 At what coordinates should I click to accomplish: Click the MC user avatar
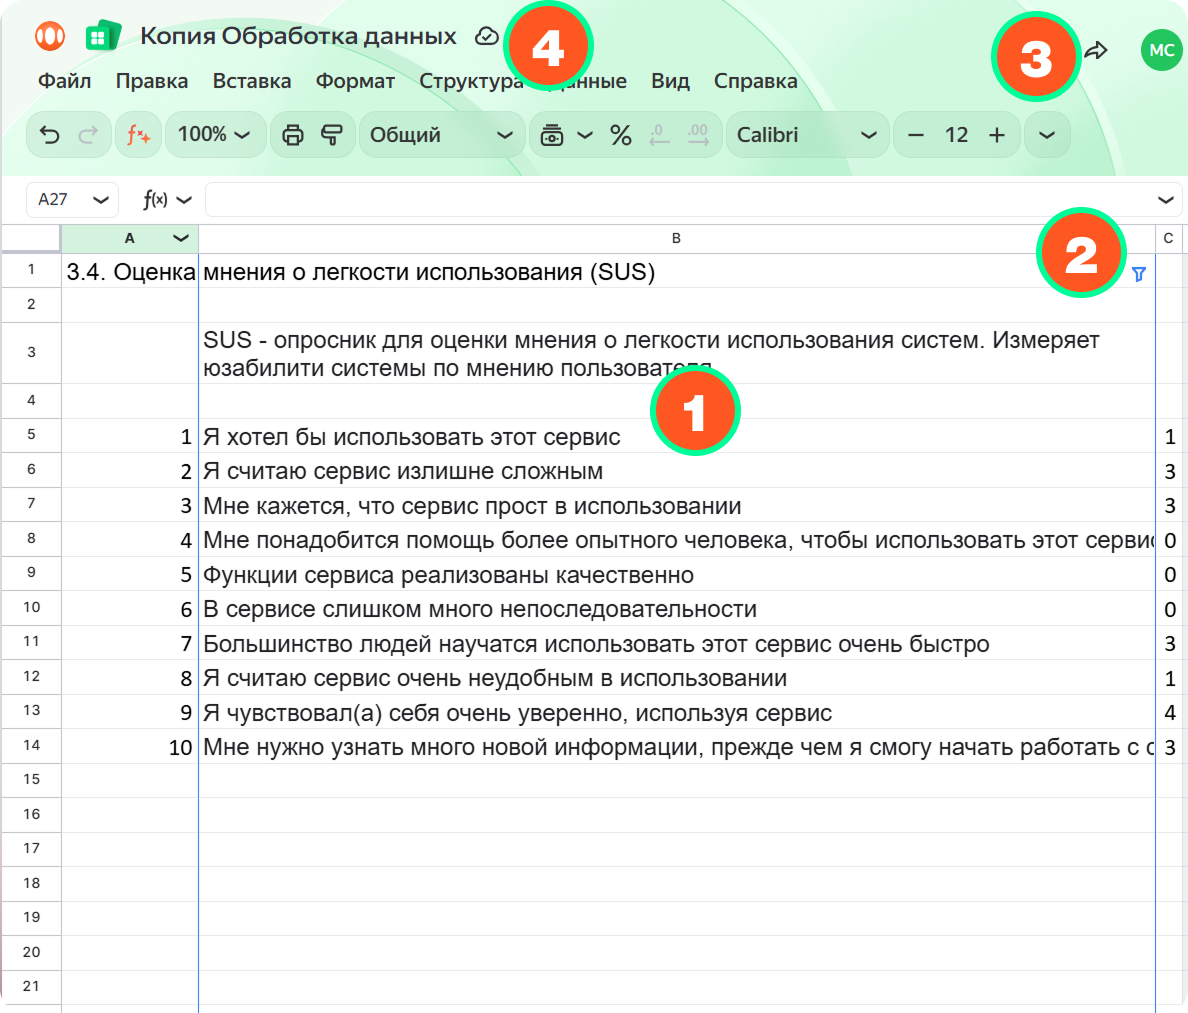click(x=1161, y=50)
